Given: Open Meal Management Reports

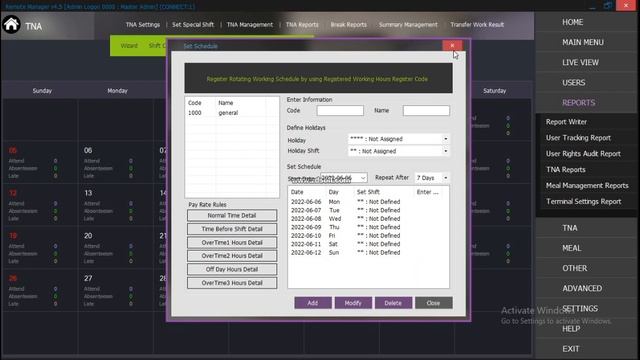Looking at the screenshot, I should point(587,185).
